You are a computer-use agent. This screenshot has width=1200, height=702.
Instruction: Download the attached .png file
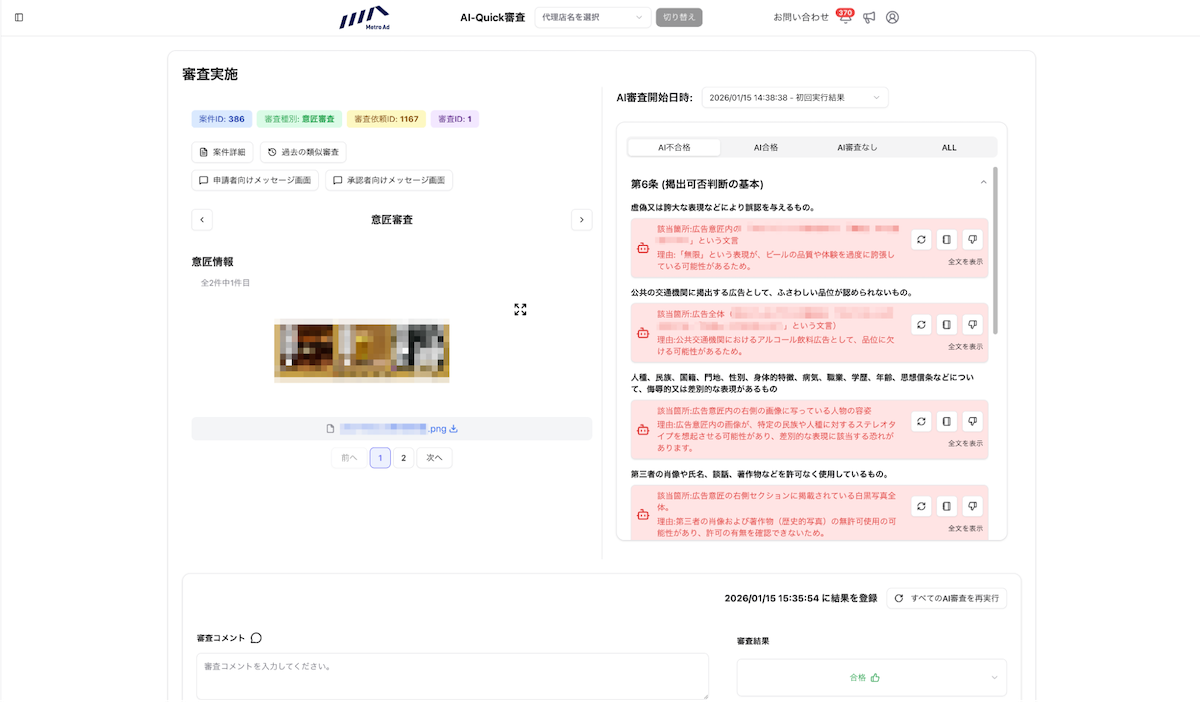tap(453, 429)
